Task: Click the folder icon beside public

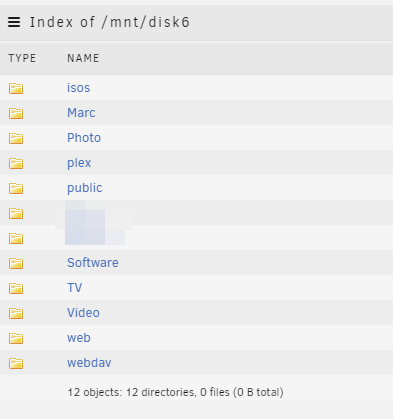Action: [x=16, y=188]
